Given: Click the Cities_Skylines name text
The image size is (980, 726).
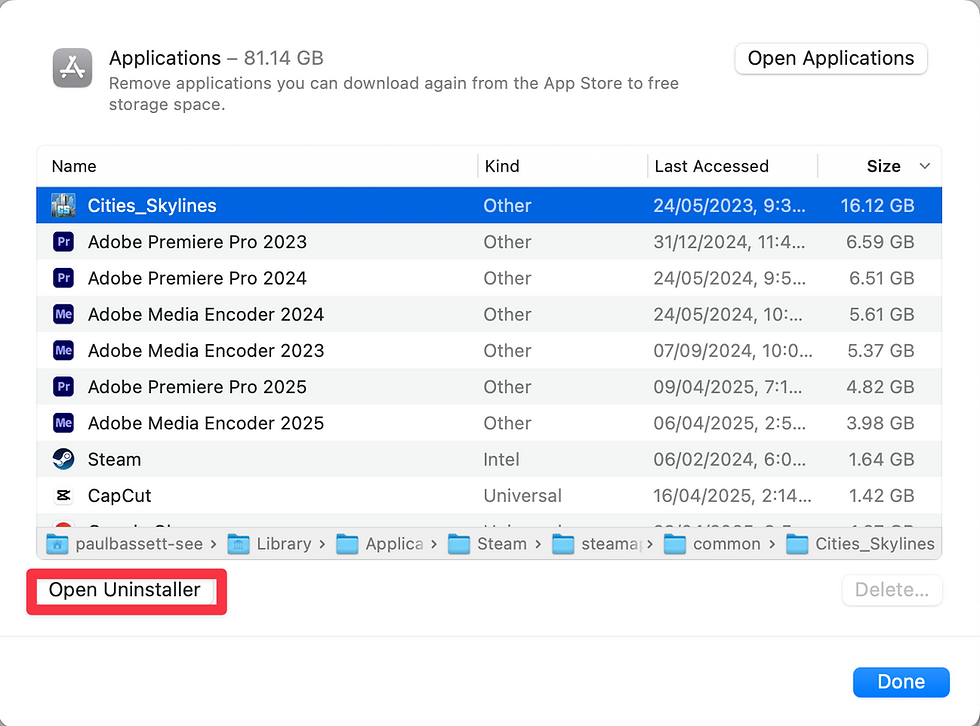Looking at the screenshot, I should [152, 206].
